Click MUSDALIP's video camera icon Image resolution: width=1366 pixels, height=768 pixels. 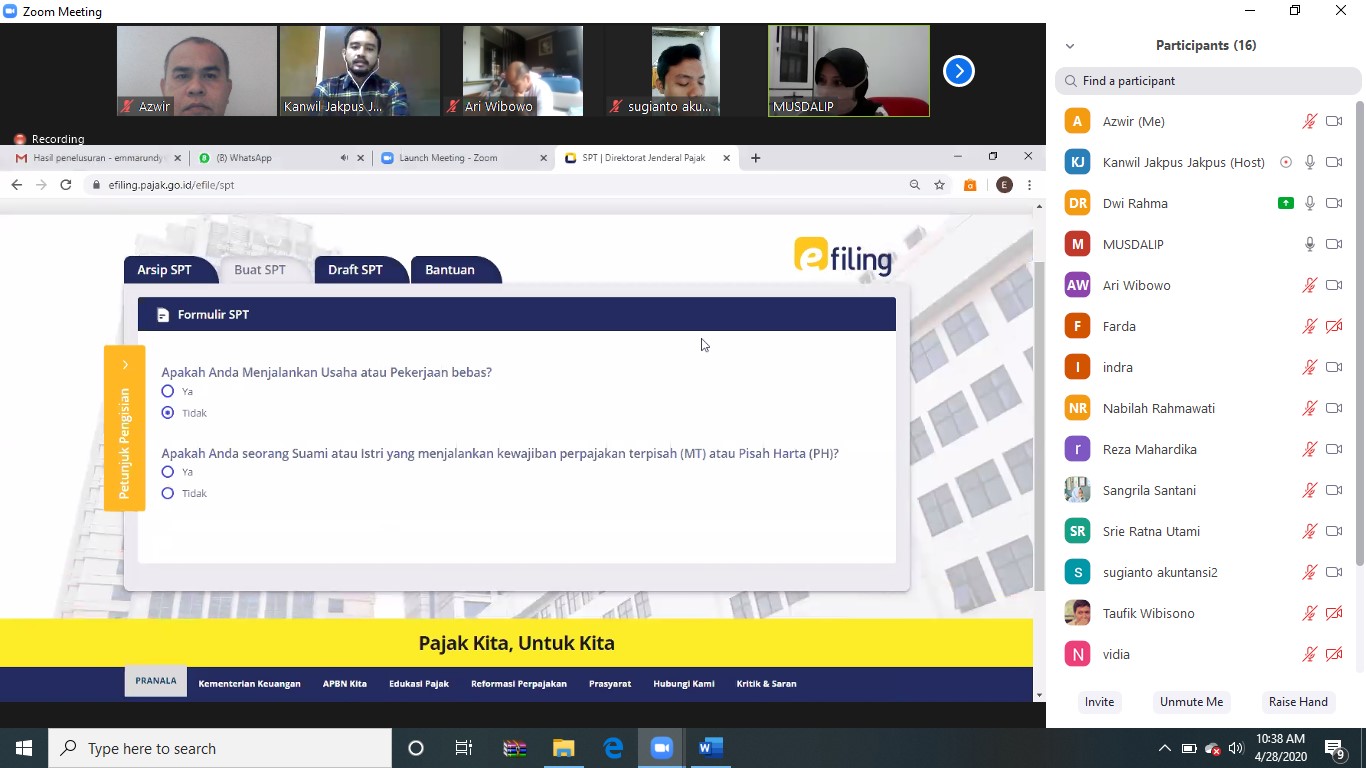[1333, 244]
